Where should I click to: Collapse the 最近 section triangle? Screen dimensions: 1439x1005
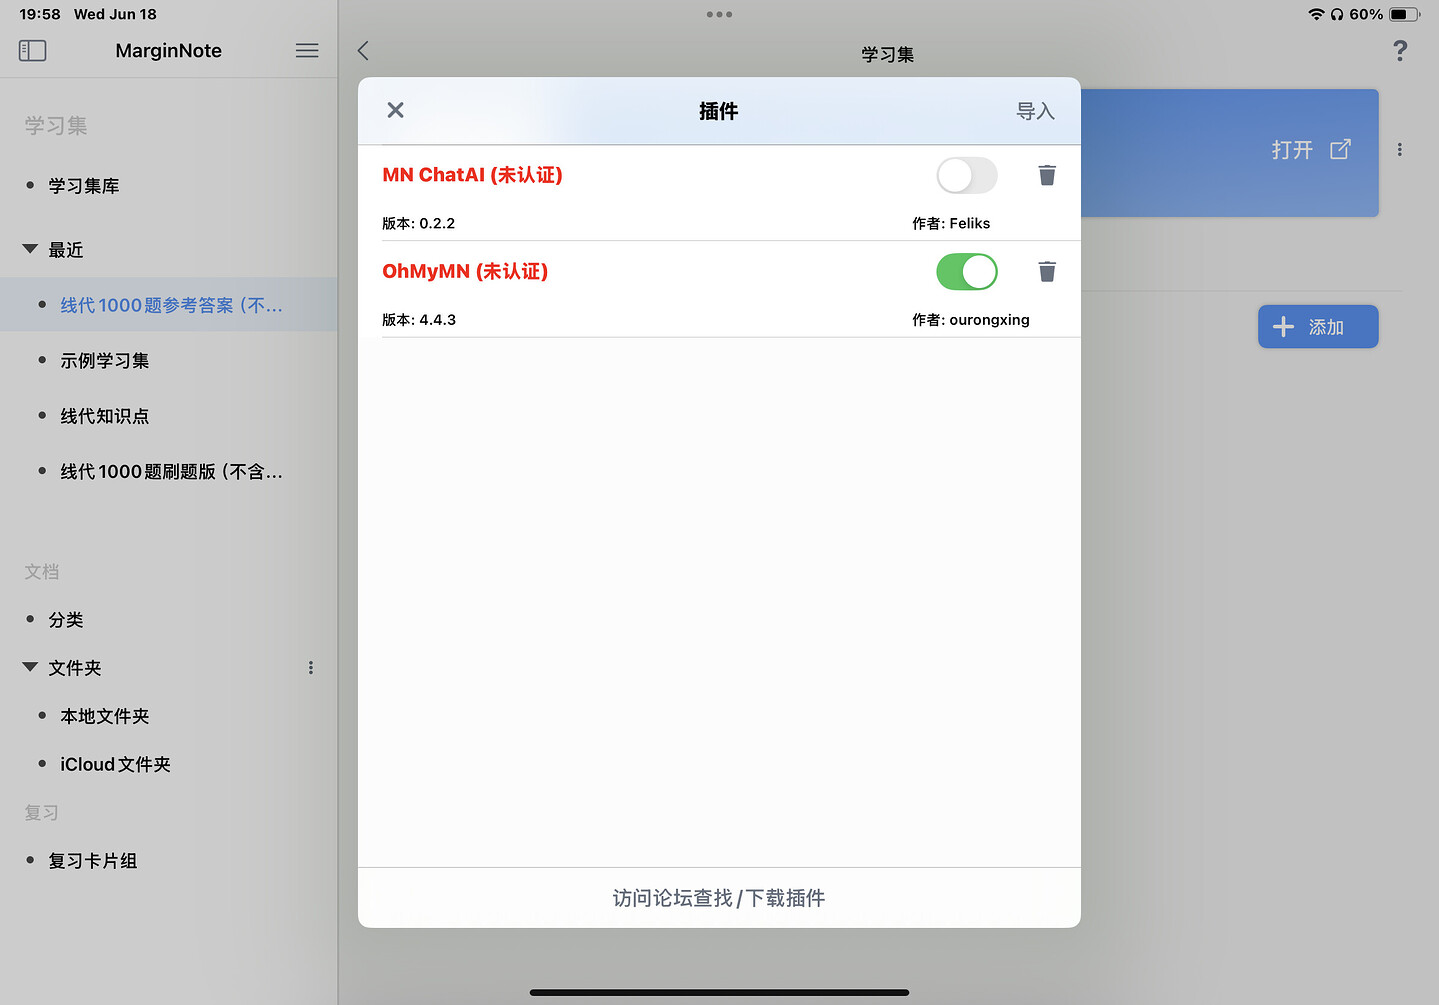coord(30,249)
